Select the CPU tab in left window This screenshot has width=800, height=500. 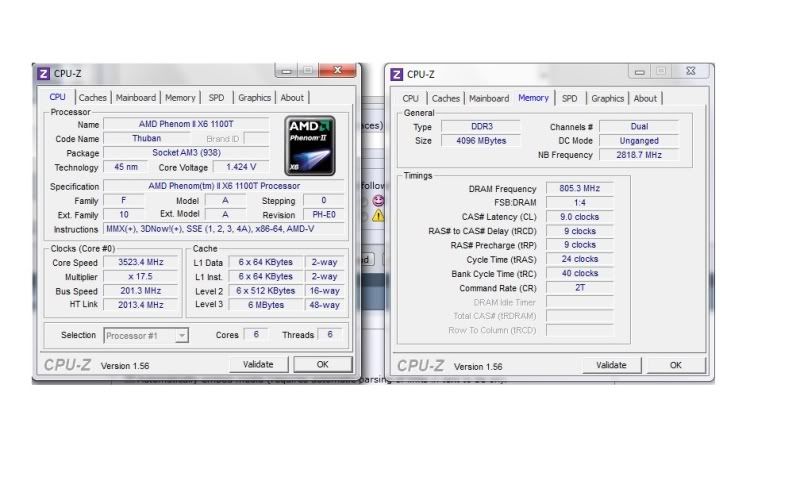tap(57, 97)
